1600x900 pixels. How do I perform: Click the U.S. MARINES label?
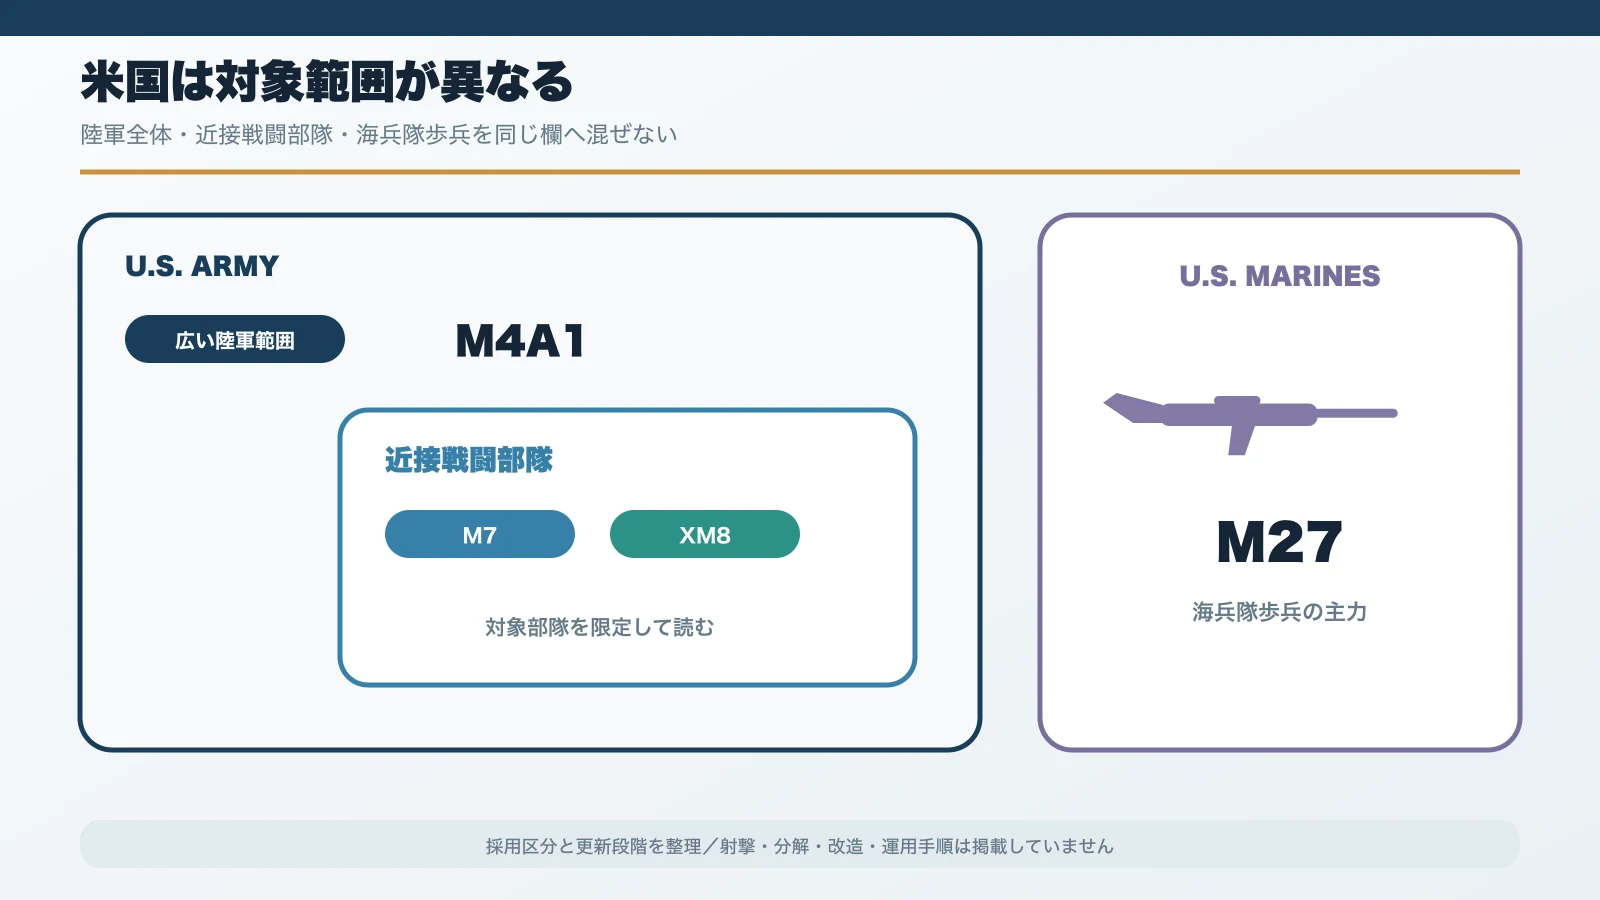1280,276
